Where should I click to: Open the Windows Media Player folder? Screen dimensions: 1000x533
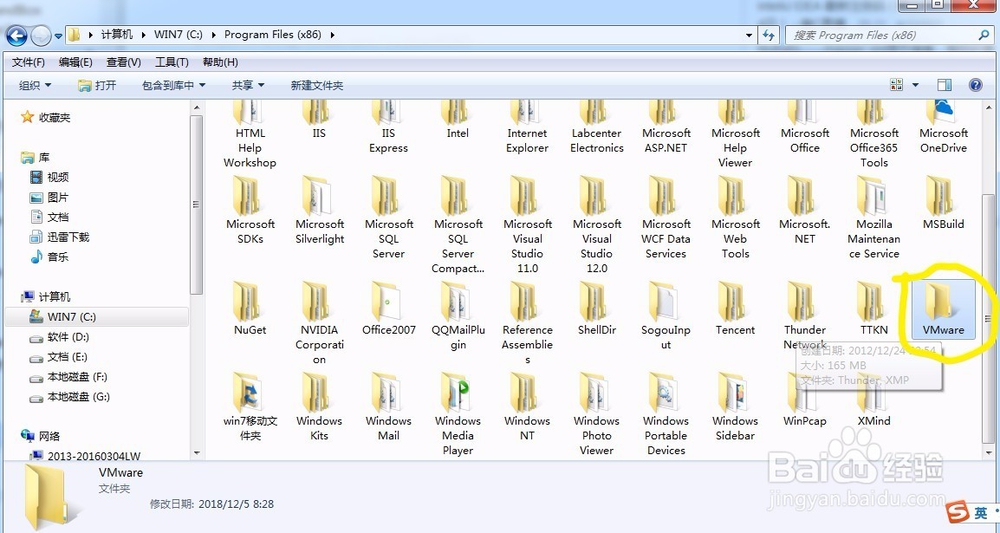[x=458, y=415]
